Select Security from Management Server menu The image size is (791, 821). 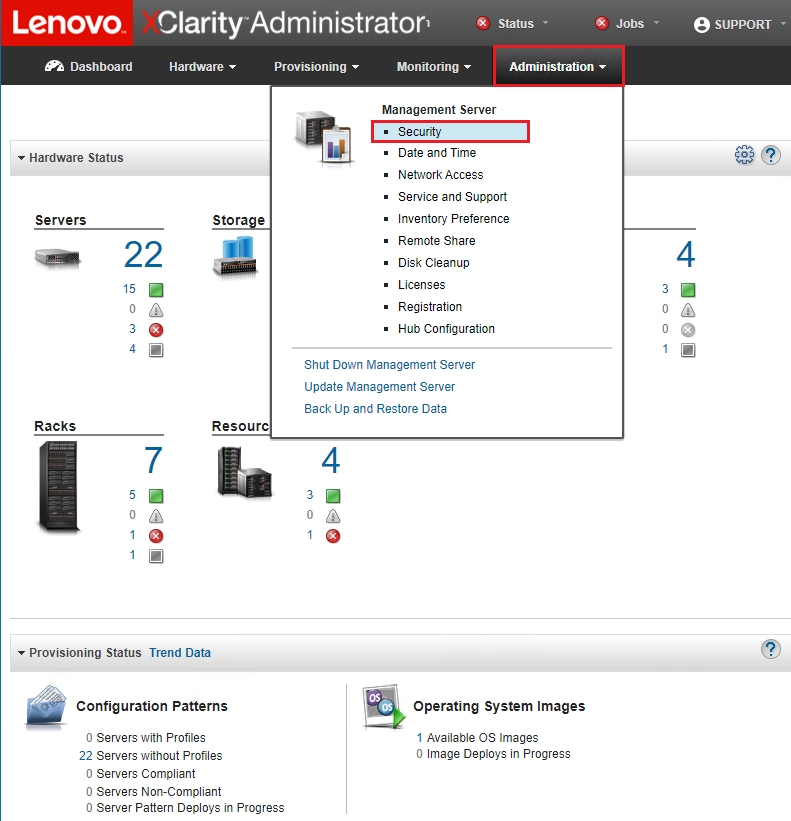pos(419,131)
